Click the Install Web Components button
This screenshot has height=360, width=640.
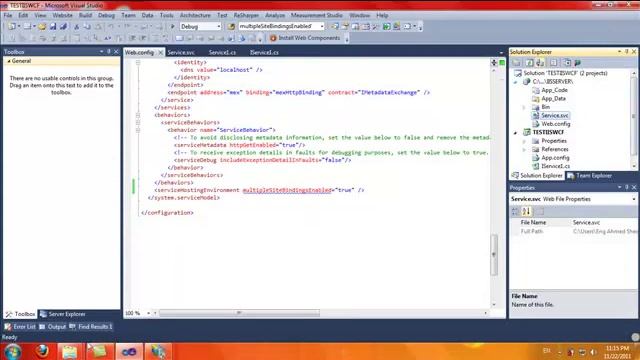click(x=304, y=38)
